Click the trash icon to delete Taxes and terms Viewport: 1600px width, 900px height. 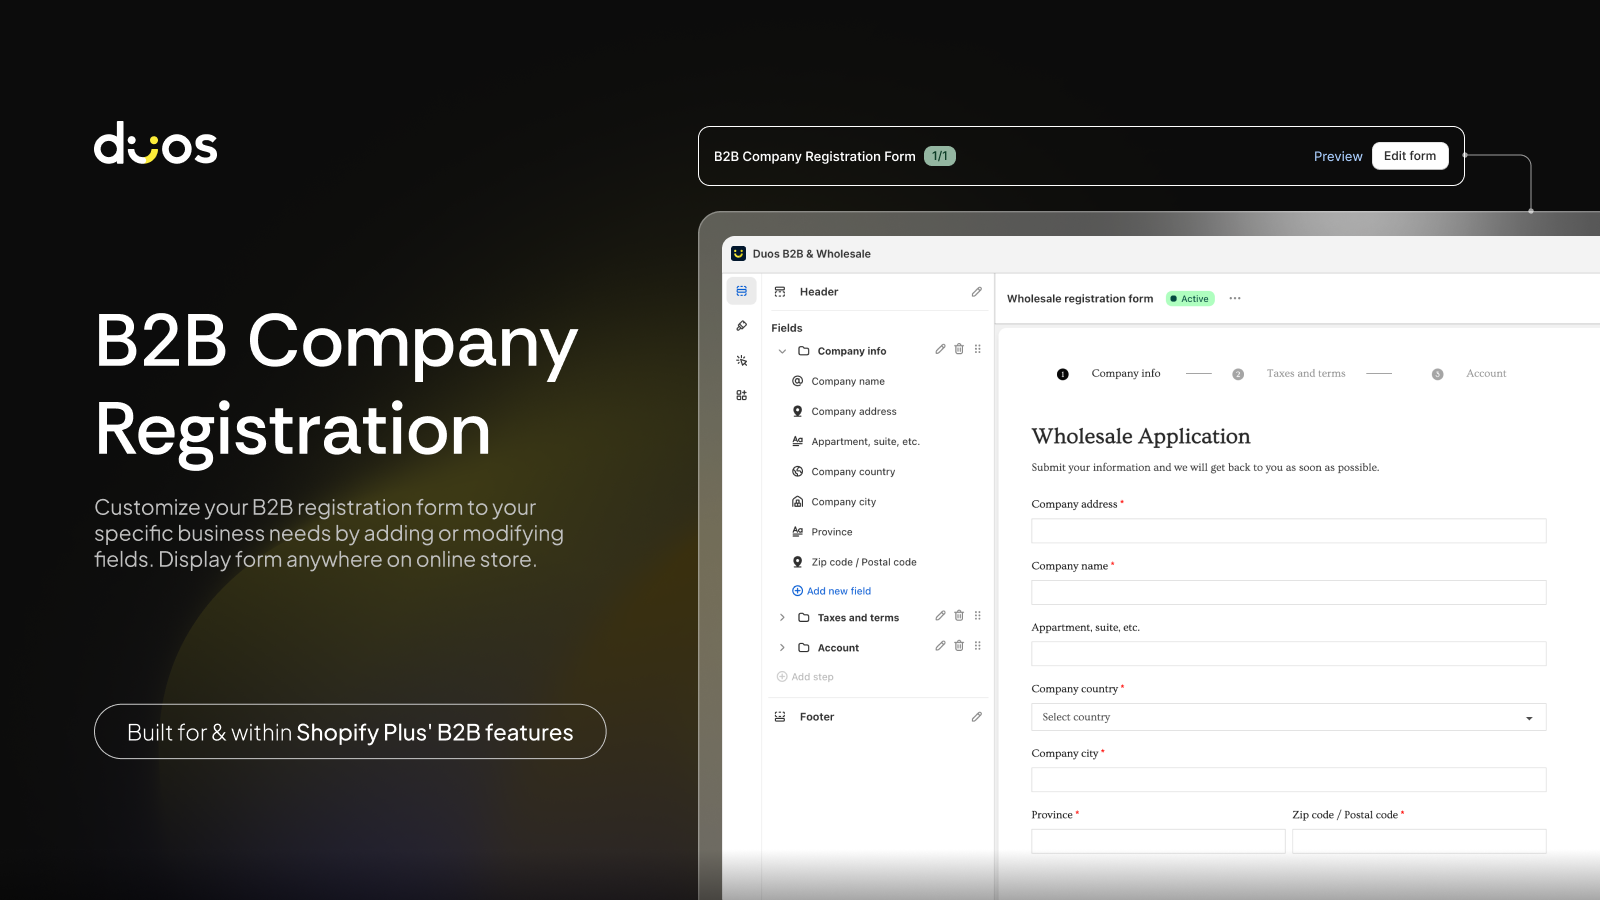(x=959, y=616)
